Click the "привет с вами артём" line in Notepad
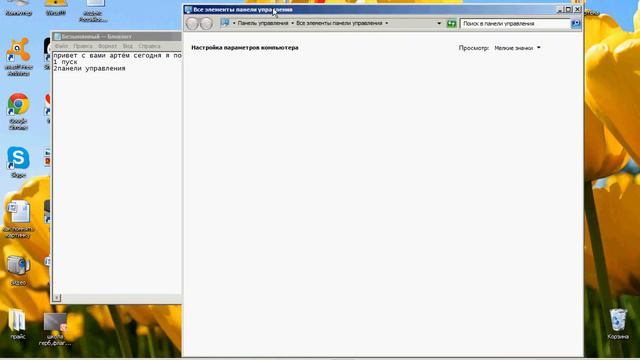 [117, 55]
